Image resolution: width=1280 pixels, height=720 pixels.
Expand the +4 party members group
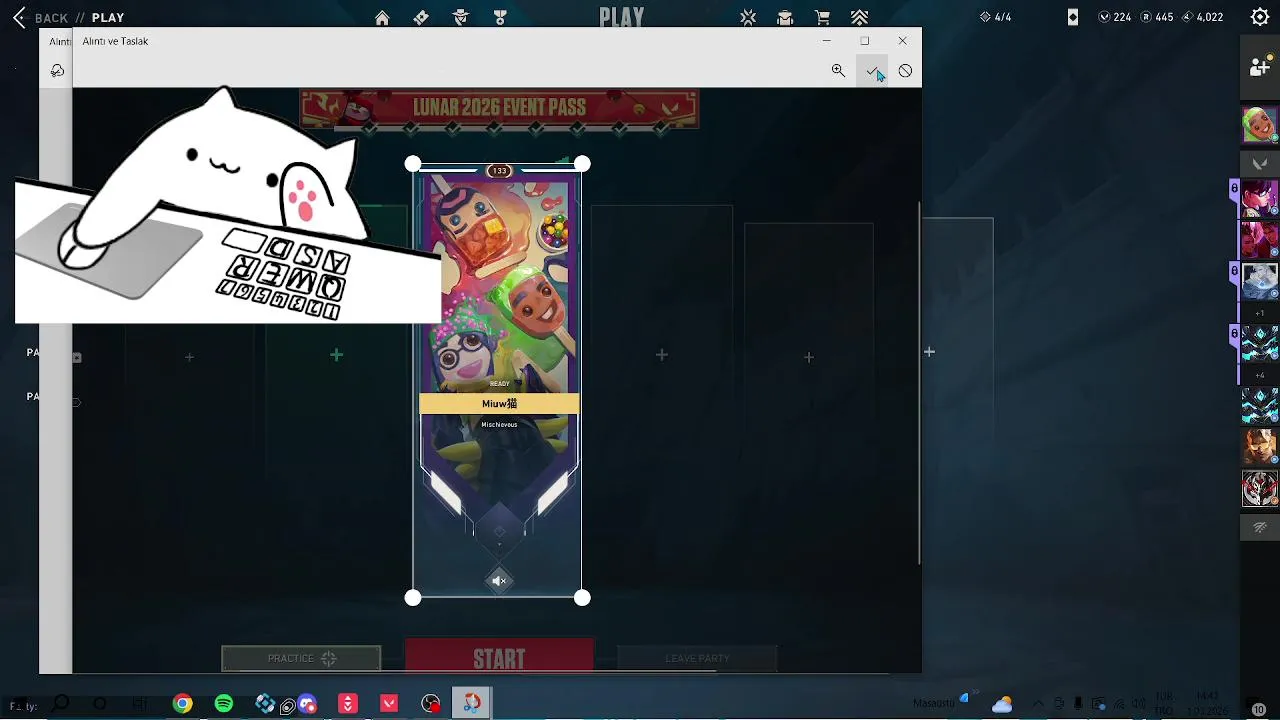pos(1260,375)
